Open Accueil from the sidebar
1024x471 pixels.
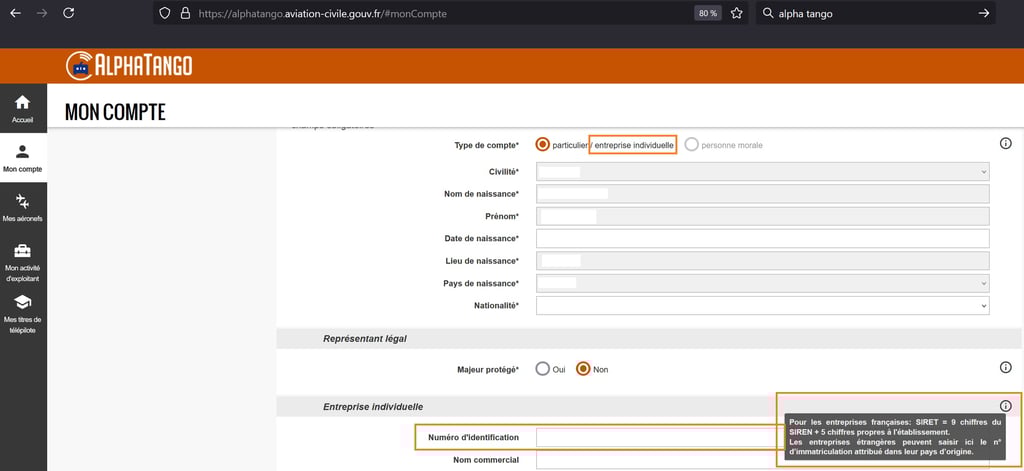[x=23, y=108]
